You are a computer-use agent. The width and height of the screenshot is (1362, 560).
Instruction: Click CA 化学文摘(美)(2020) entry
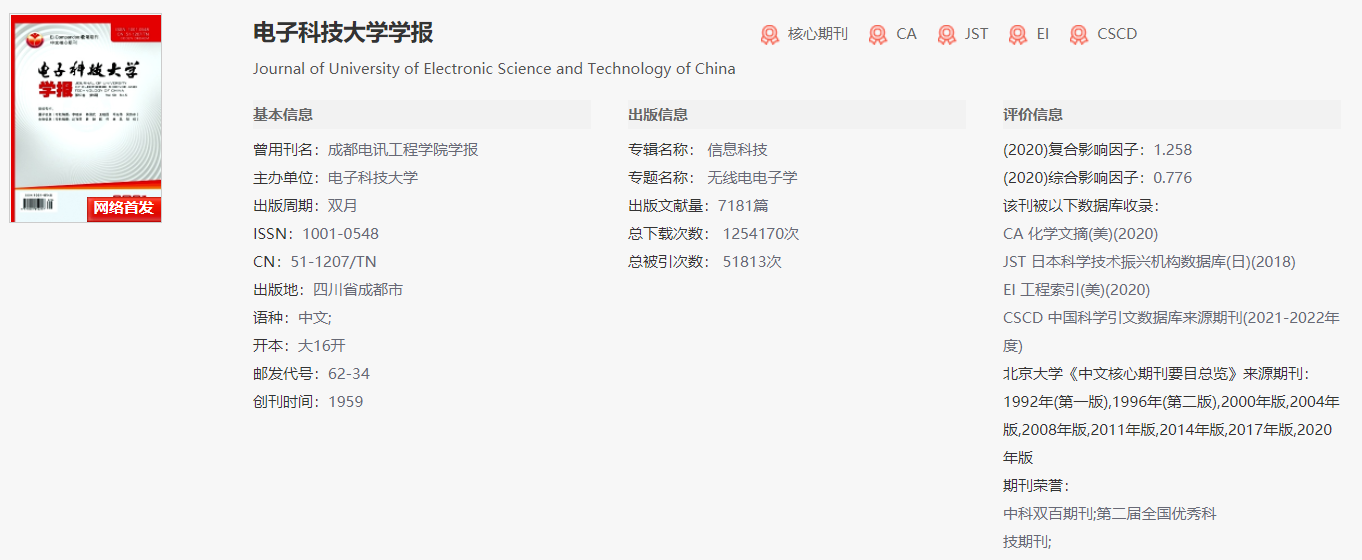tap(1080, 234)
